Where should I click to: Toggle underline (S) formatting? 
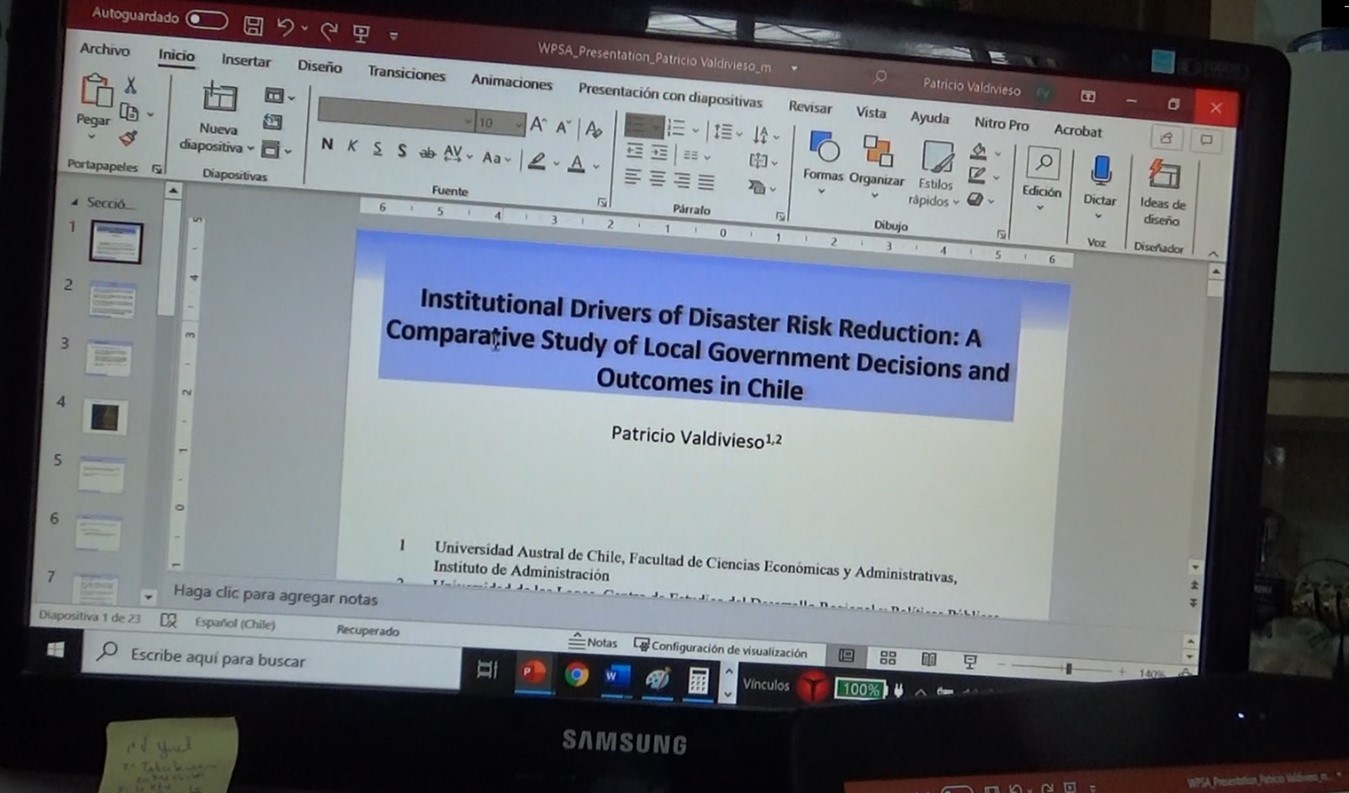tap(377, 148)
